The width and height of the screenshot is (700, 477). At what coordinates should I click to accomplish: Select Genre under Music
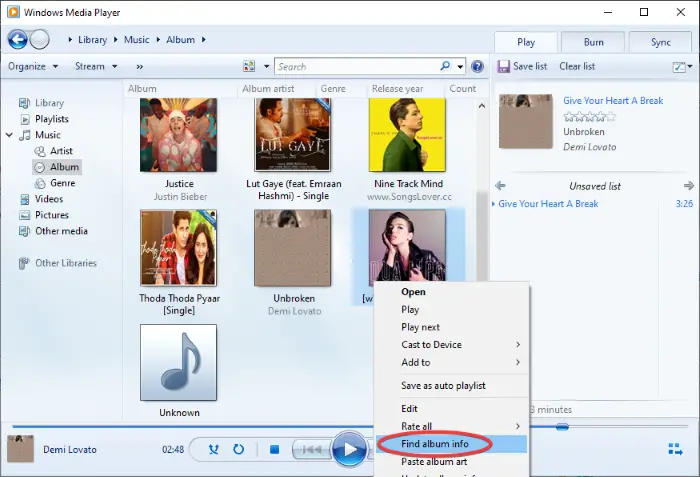pyautogui.click(x=62, y=183)
